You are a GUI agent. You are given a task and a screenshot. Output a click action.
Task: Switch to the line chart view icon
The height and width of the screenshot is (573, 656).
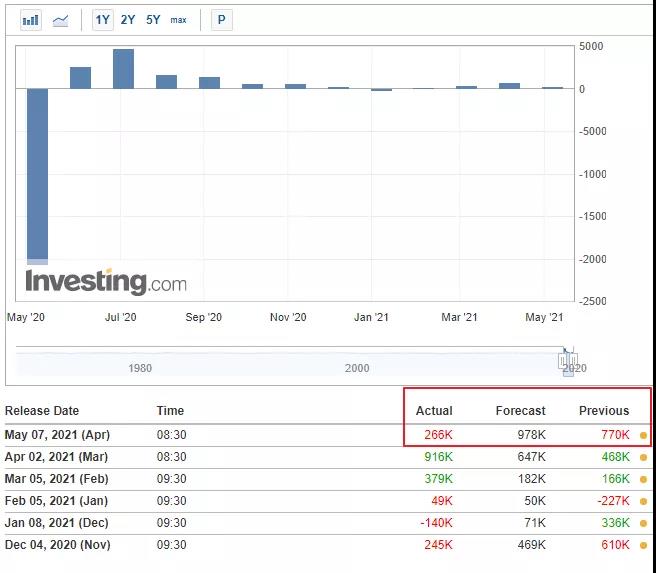pos(61,20)
